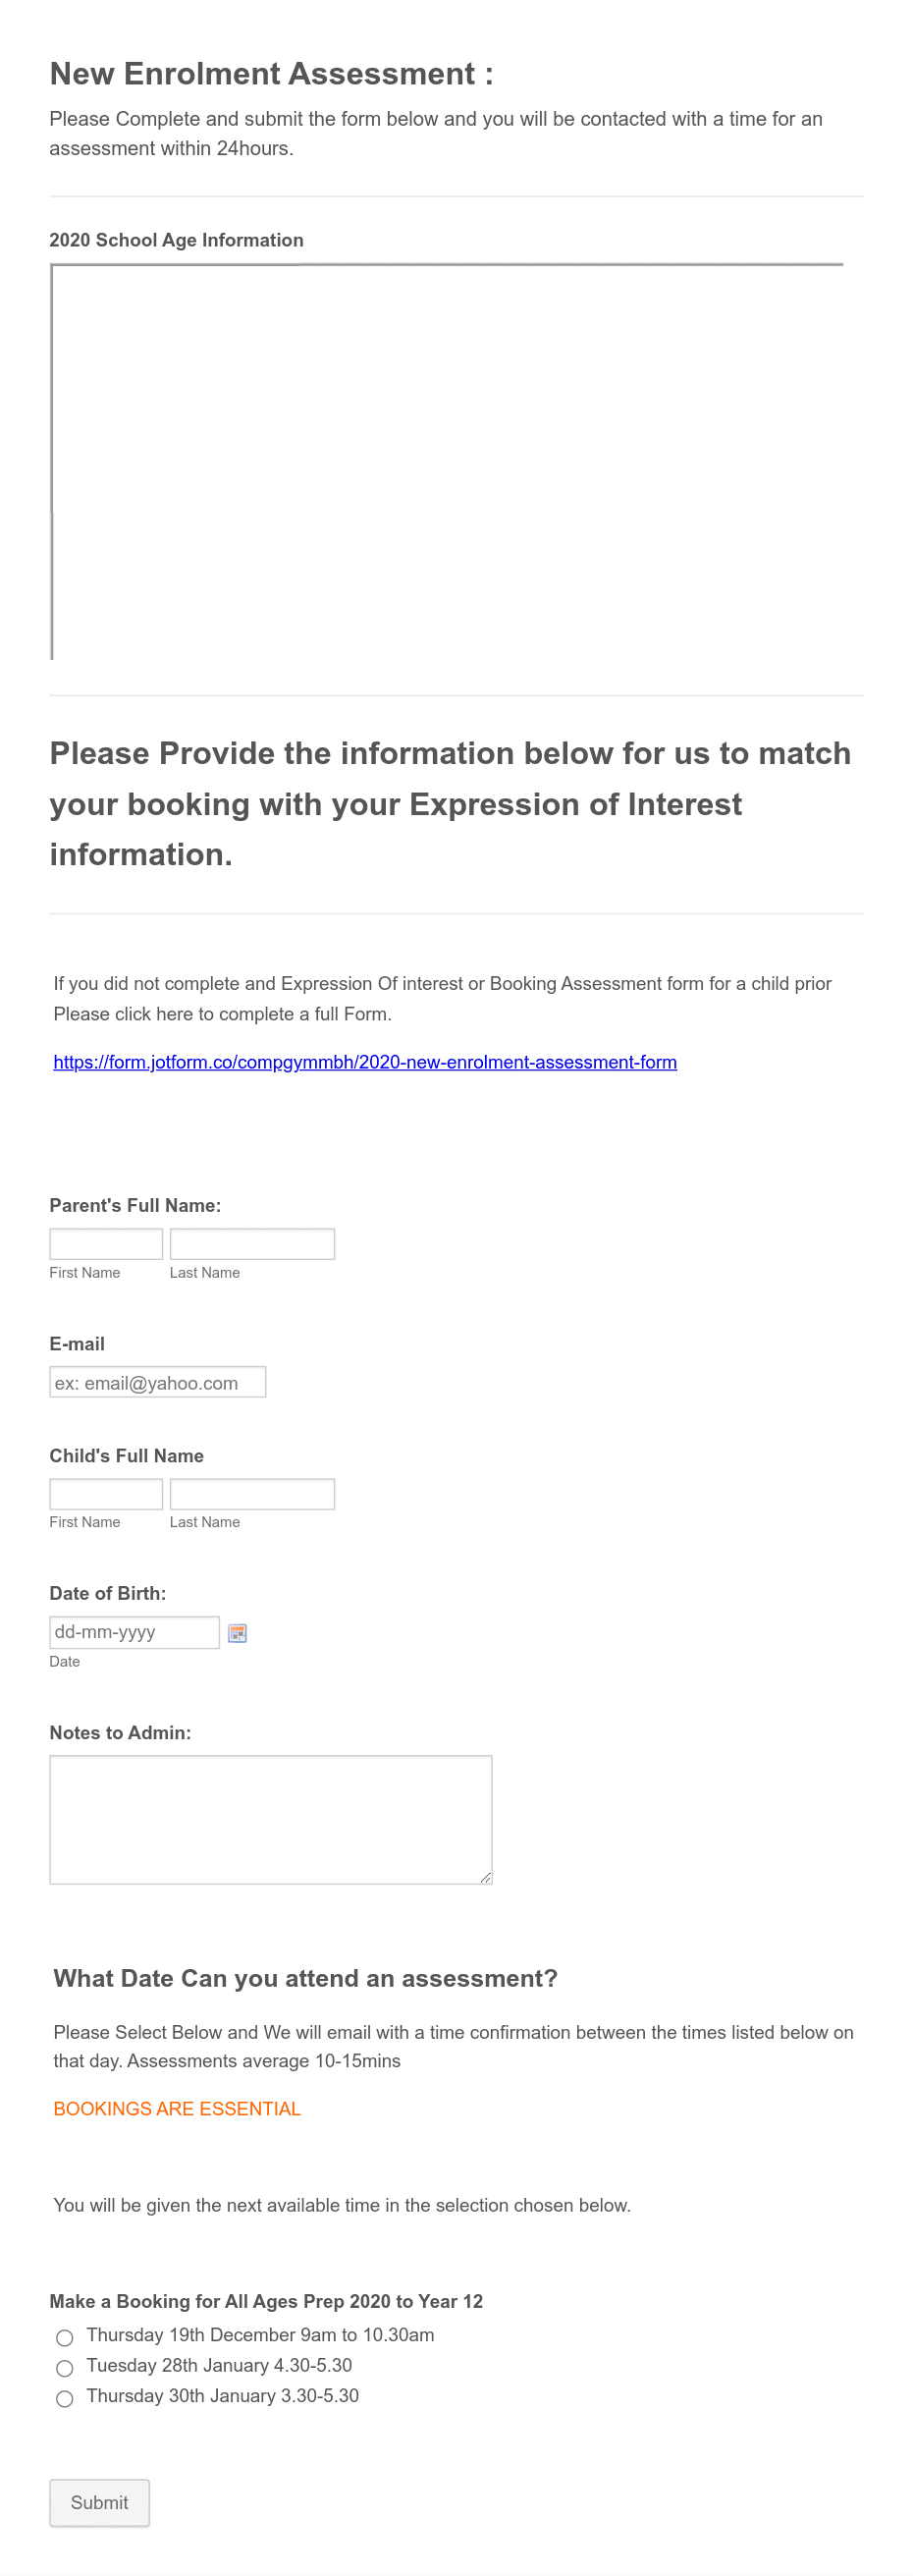This screenshot has height=2576, width=913.
Task: Focus the Parent's First Name field
Action: pyautogui.click(x=105, y=1243)
